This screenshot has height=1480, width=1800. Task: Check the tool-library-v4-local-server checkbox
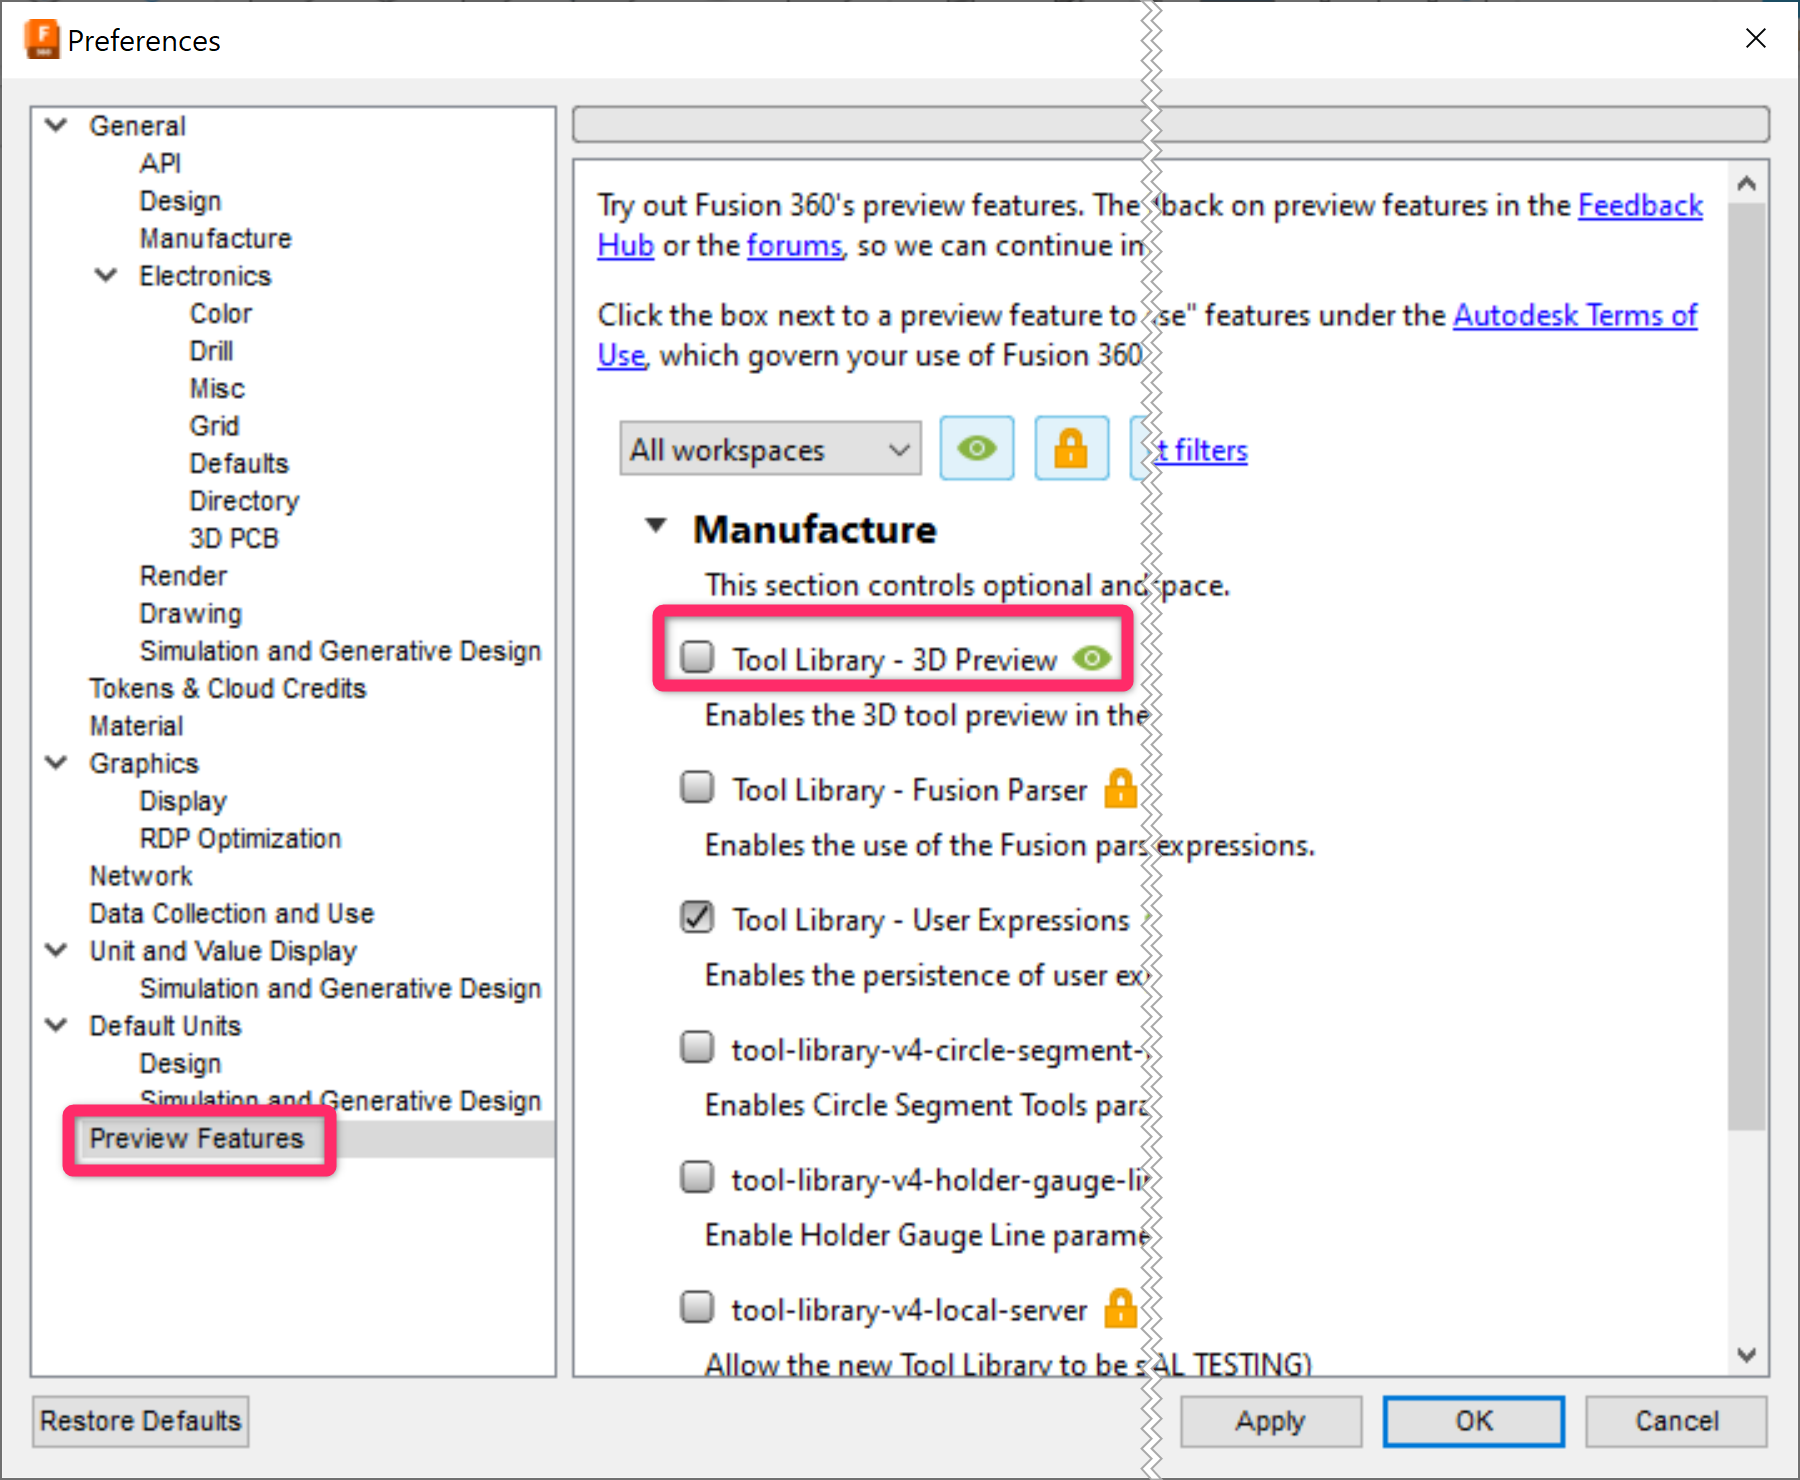point(697,1307)
